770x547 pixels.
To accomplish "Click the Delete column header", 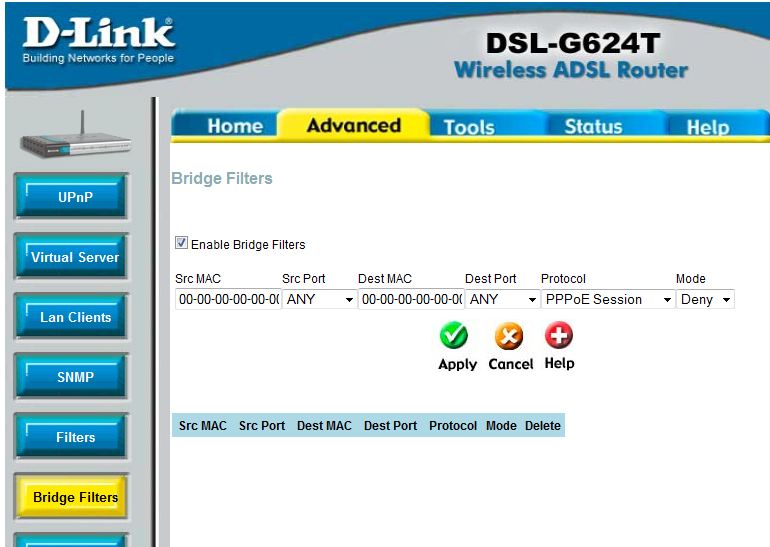I will coord(543,425).
